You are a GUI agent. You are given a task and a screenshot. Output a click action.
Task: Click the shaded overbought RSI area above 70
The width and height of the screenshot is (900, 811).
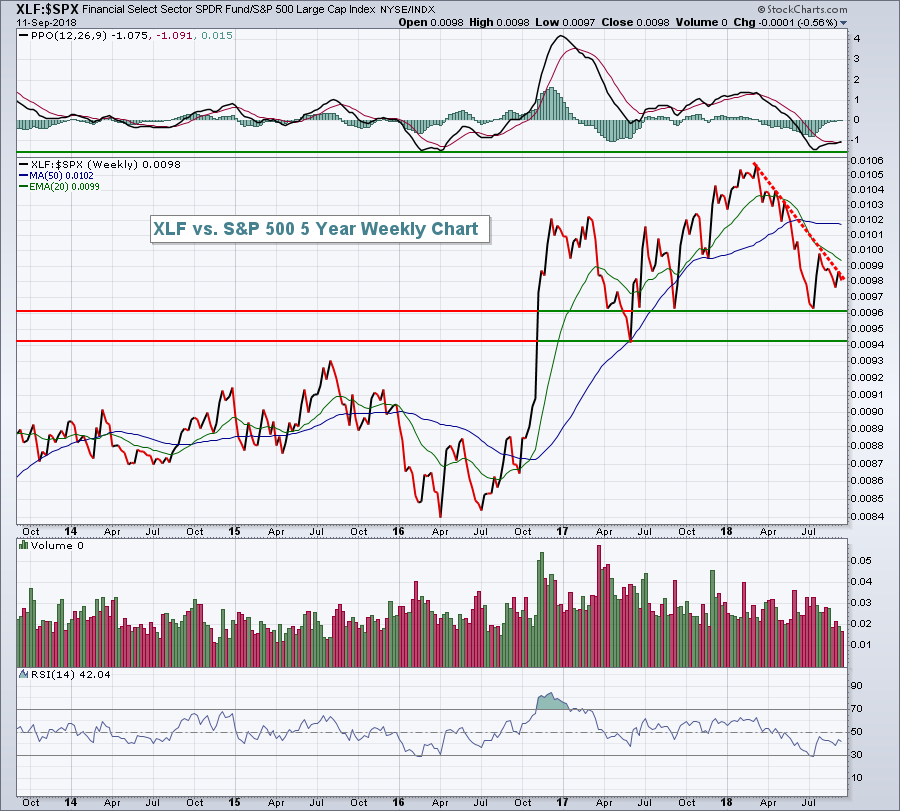click(550, 701)
